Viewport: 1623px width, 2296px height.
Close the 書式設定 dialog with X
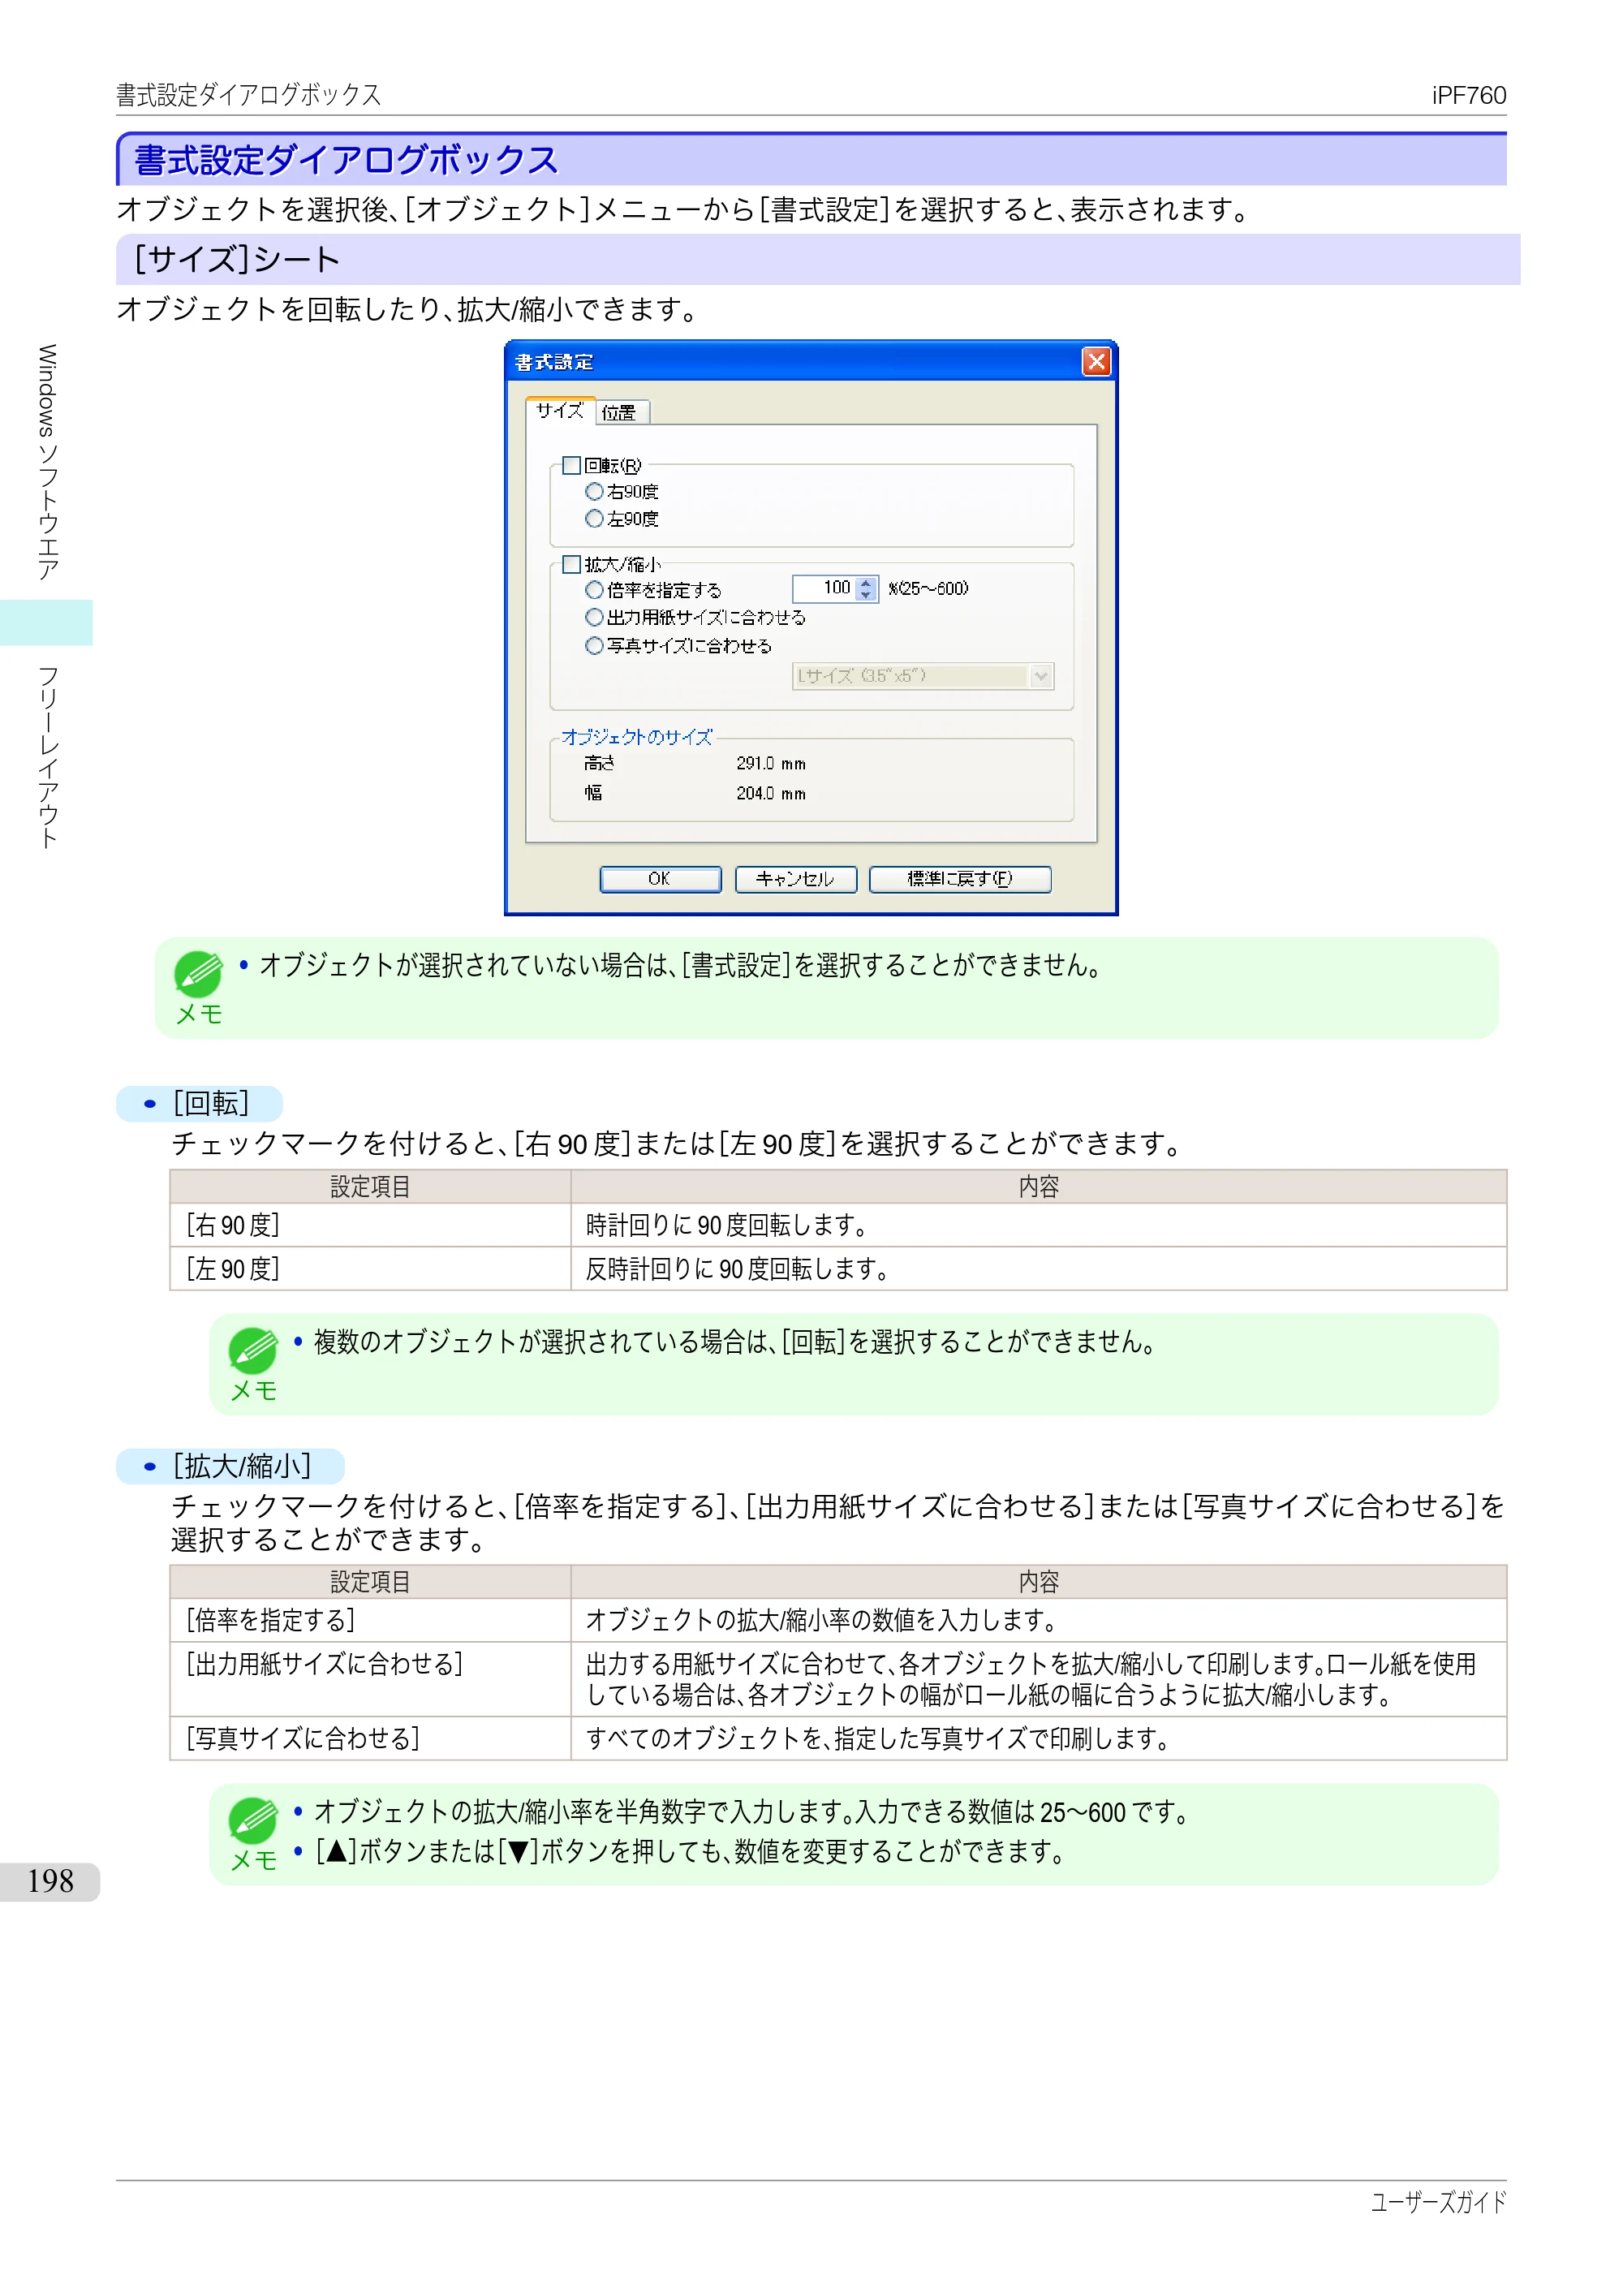point(1096,361)
